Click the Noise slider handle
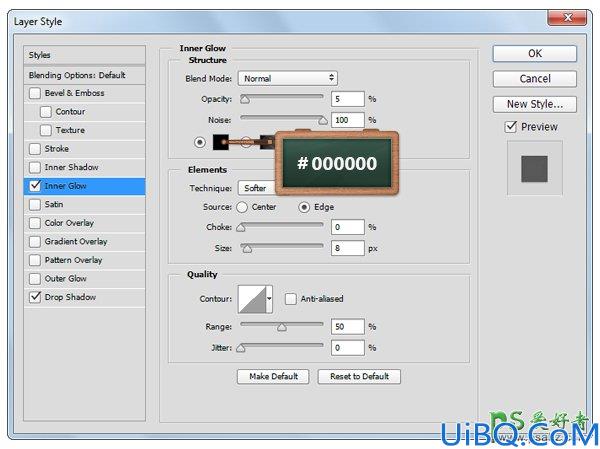This screenshot has width=600, height=449. pyautogui.click(x=323, y=121)
